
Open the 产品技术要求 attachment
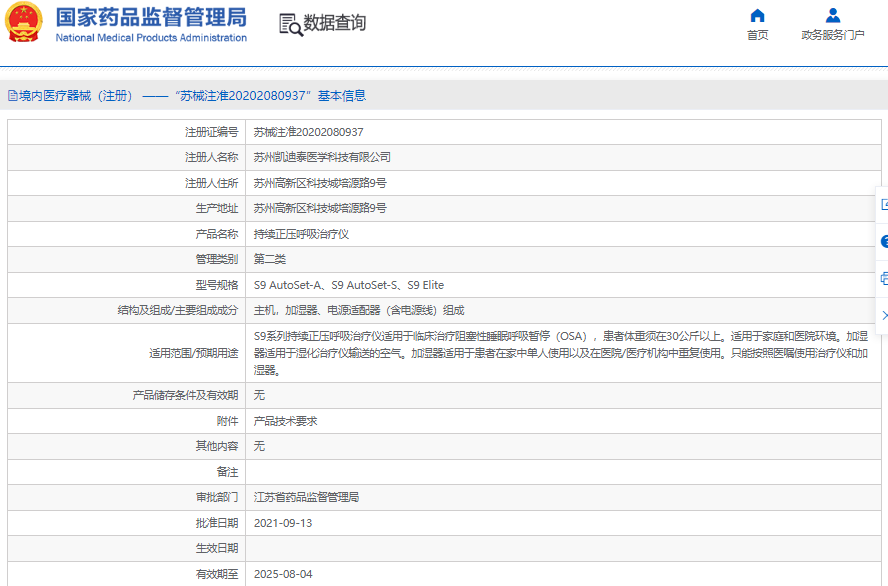pyautogui.click(x=285, y=421)
